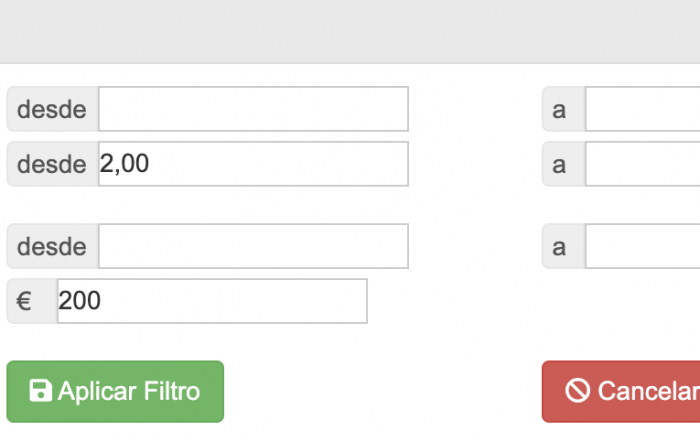
Task: Focus the "a" field beside the 2,00 value
Action: (x=642, y=164)
